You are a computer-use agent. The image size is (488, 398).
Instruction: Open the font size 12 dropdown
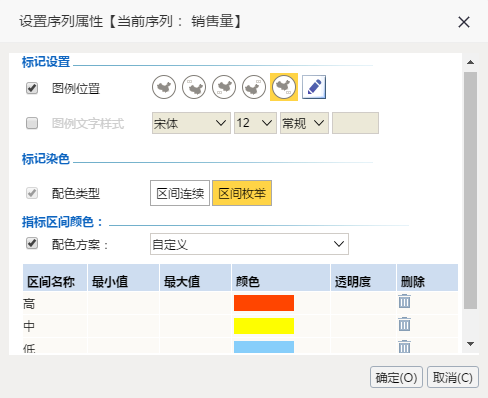[x=255, y=123]
